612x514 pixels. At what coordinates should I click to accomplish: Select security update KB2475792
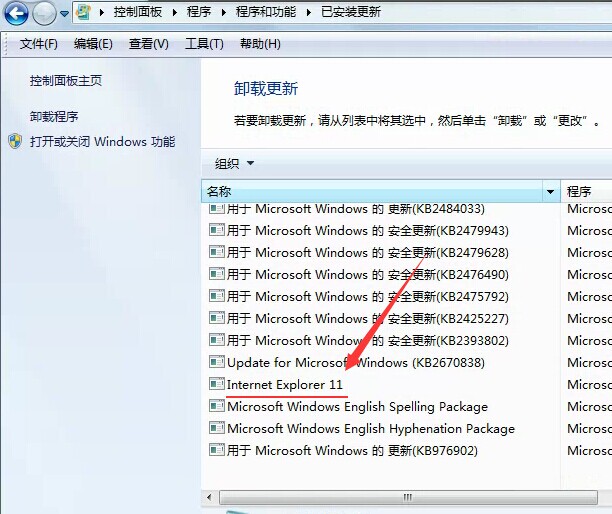click(x=359, y=297)
